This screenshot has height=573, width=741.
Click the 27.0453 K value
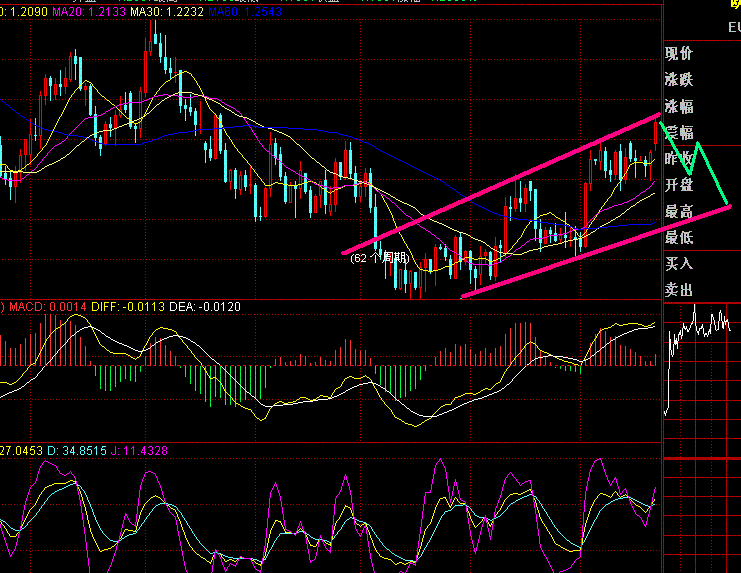point(21,451)
